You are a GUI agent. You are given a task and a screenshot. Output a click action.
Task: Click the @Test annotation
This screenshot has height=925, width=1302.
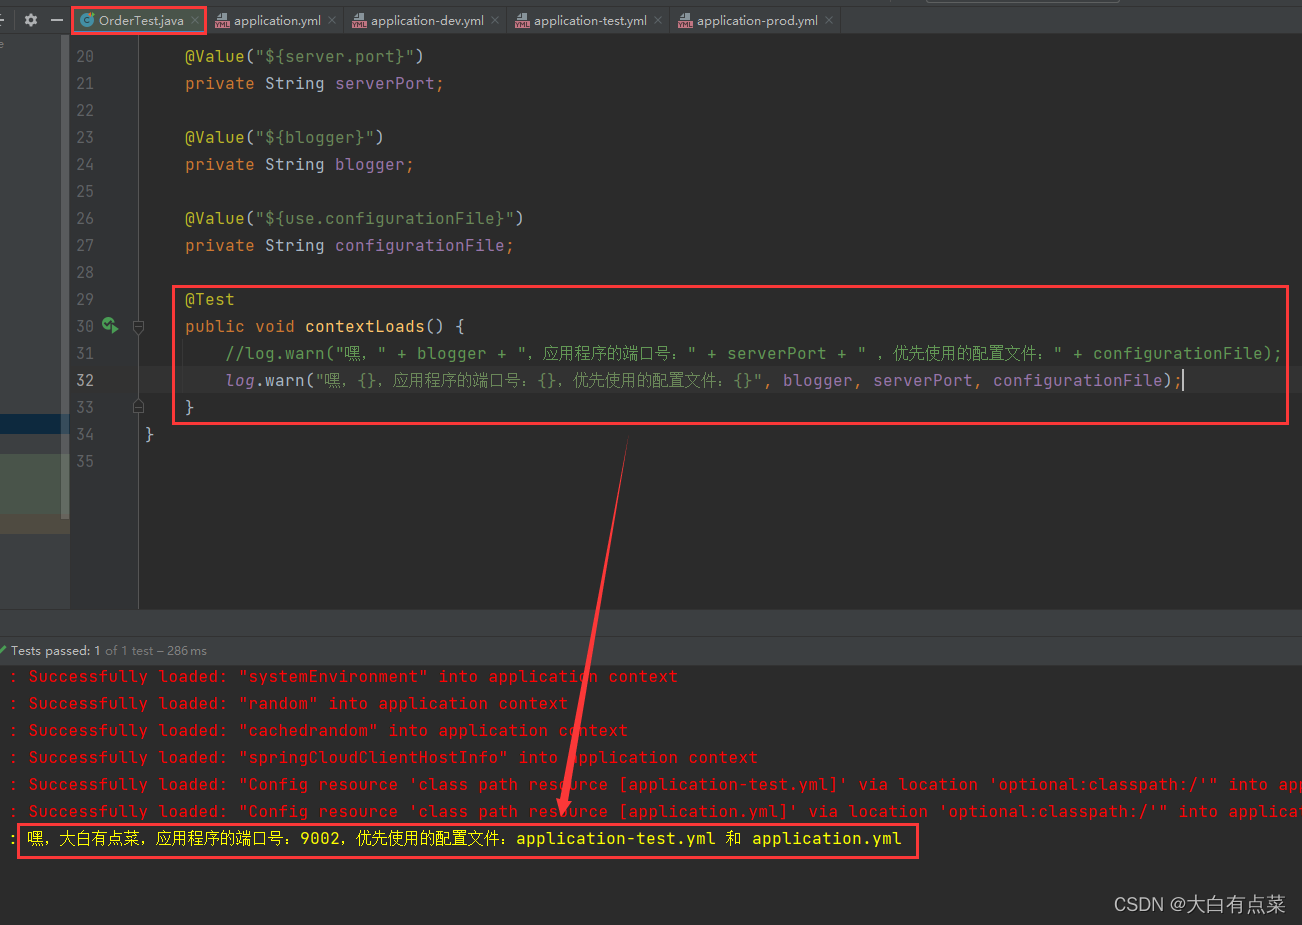coord(209,300)
